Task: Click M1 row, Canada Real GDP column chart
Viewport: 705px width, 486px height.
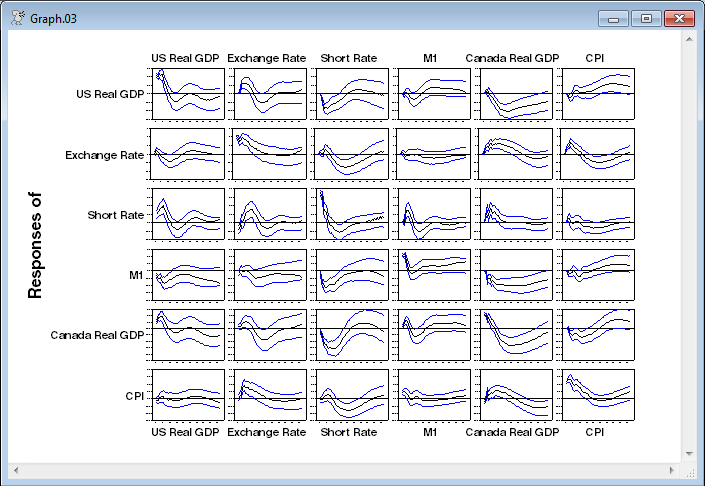Action: (x=515, y=274)
